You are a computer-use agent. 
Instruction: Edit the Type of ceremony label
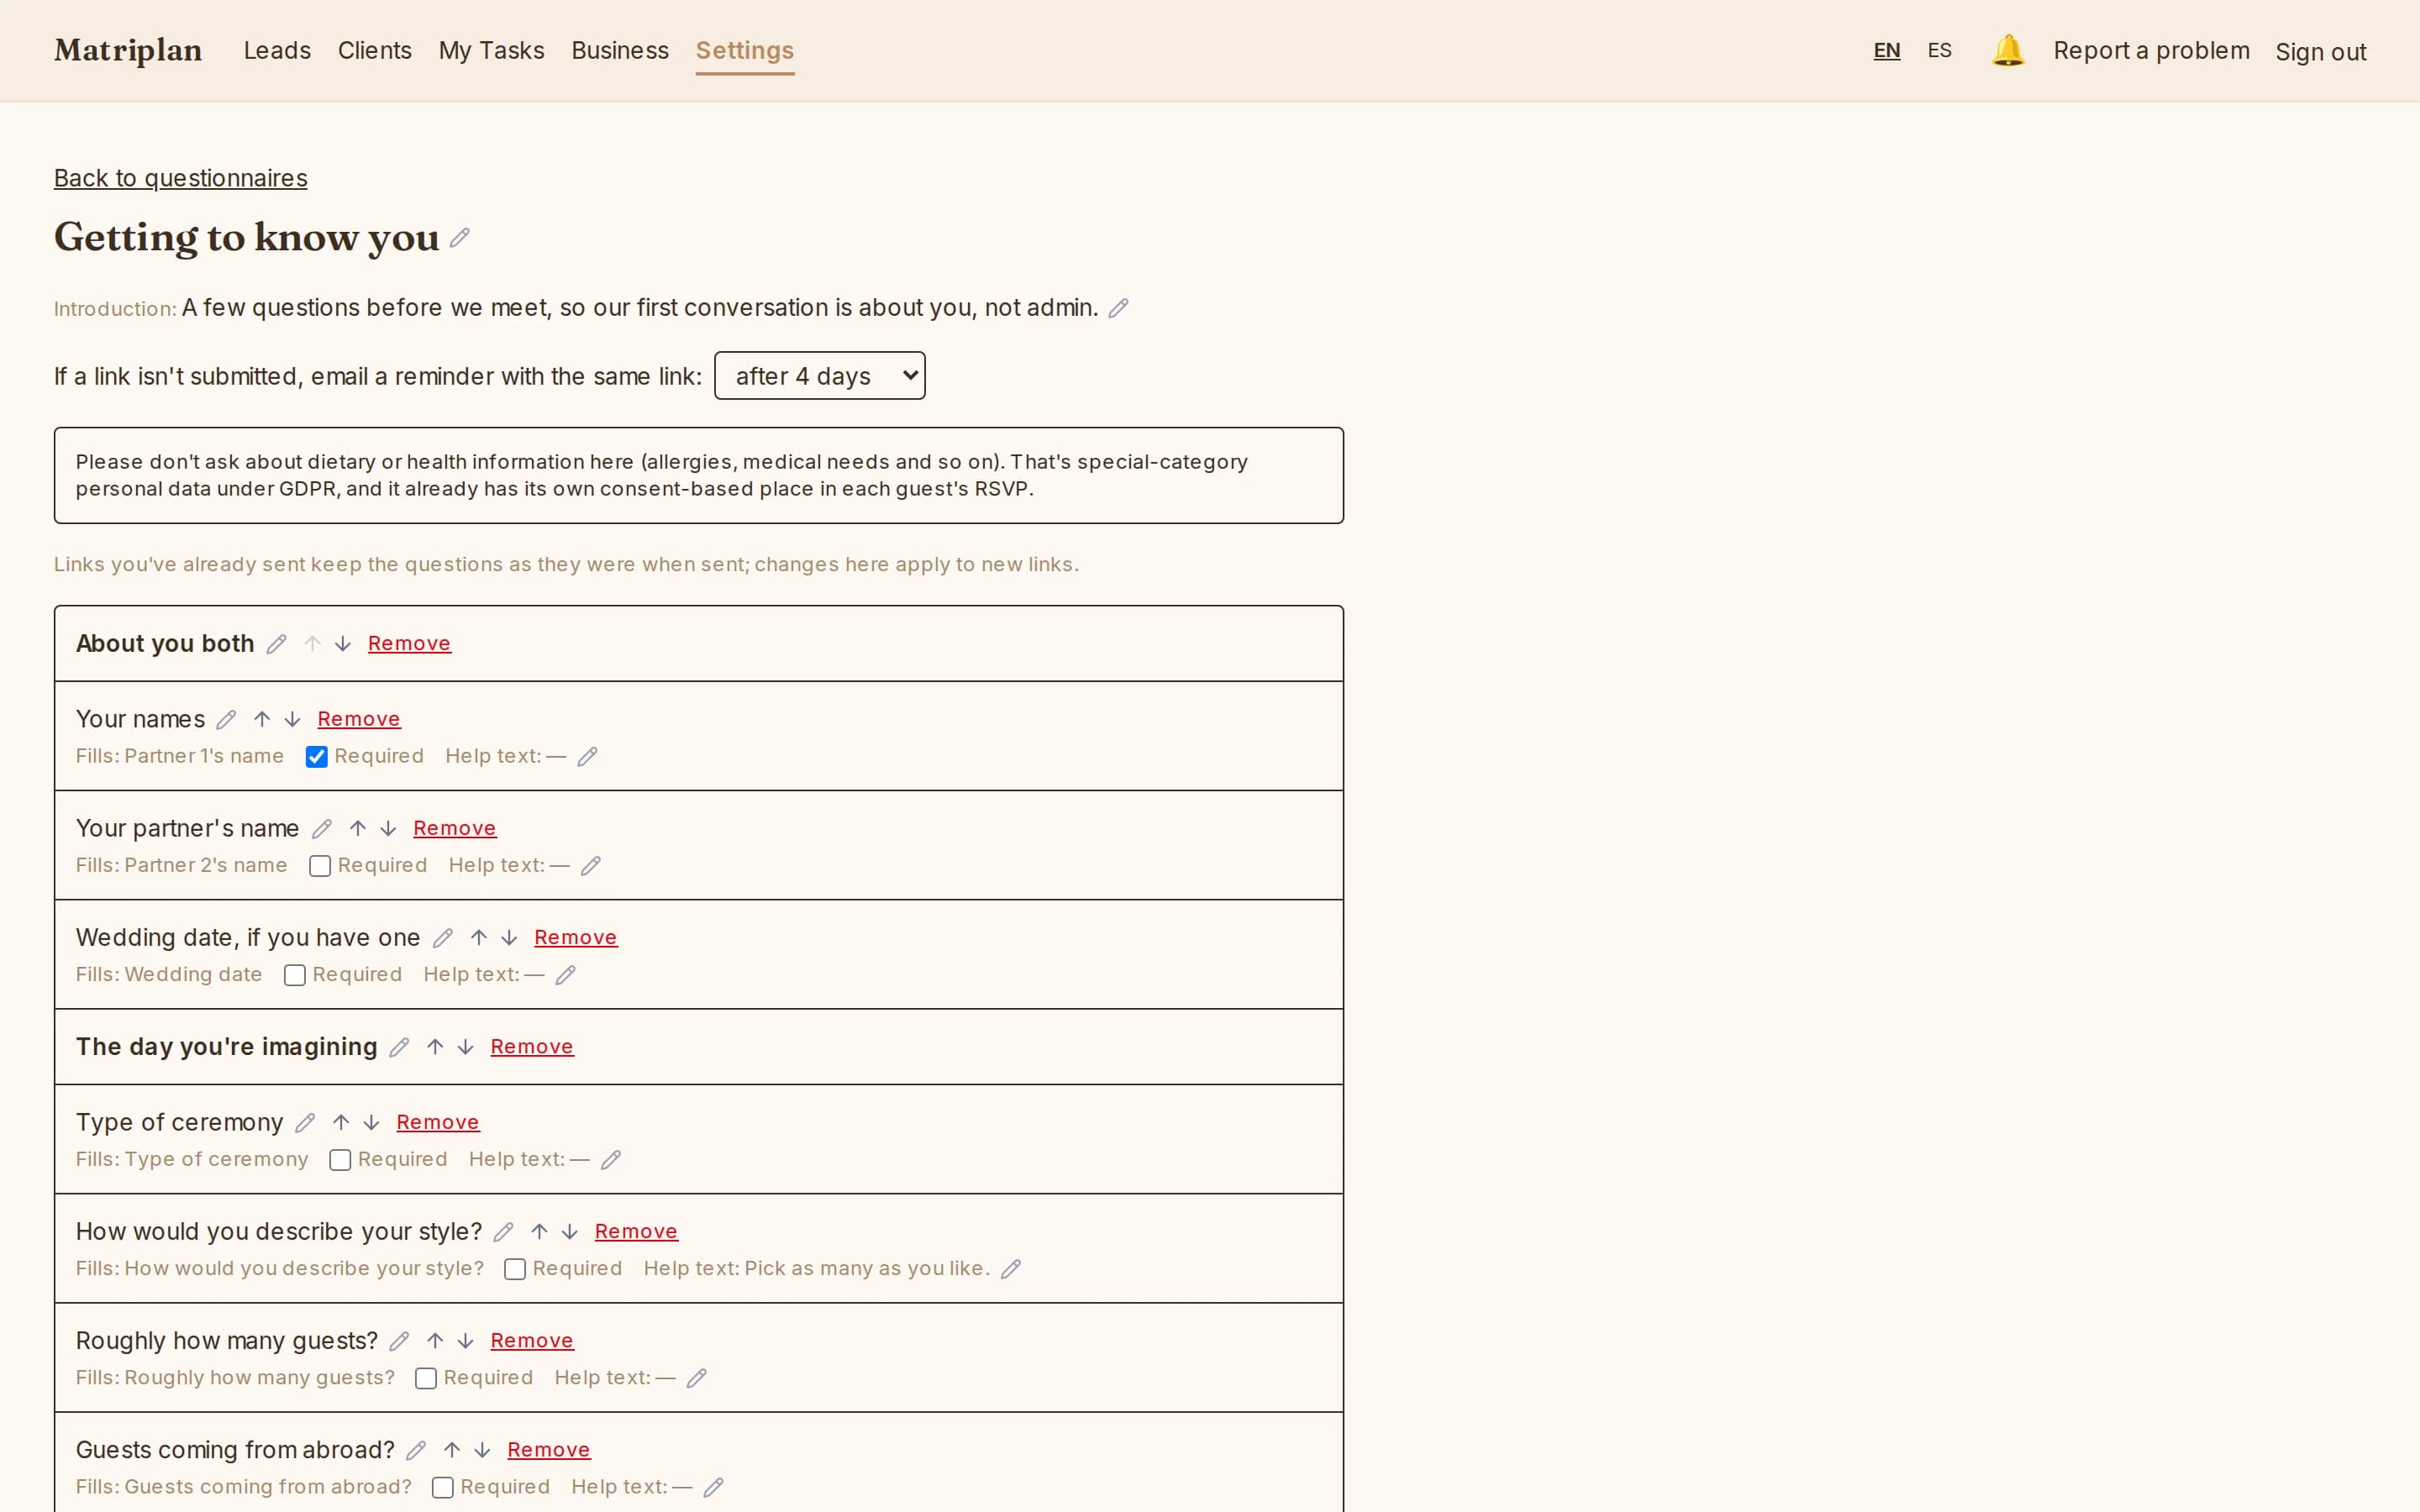(x=305, y=1123)
